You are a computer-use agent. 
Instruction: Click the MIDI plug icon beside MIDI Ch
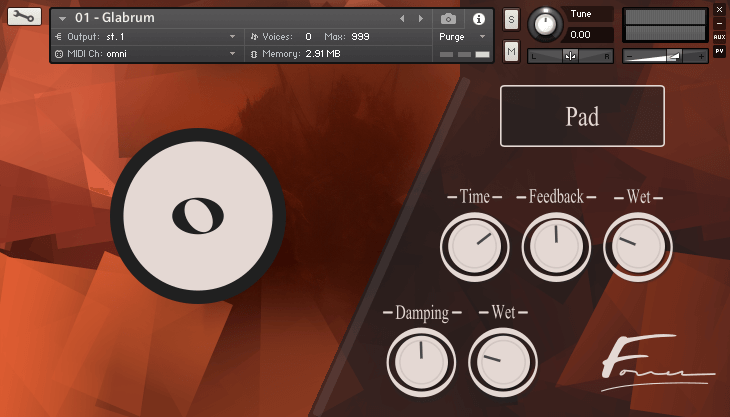click(59, 54)
